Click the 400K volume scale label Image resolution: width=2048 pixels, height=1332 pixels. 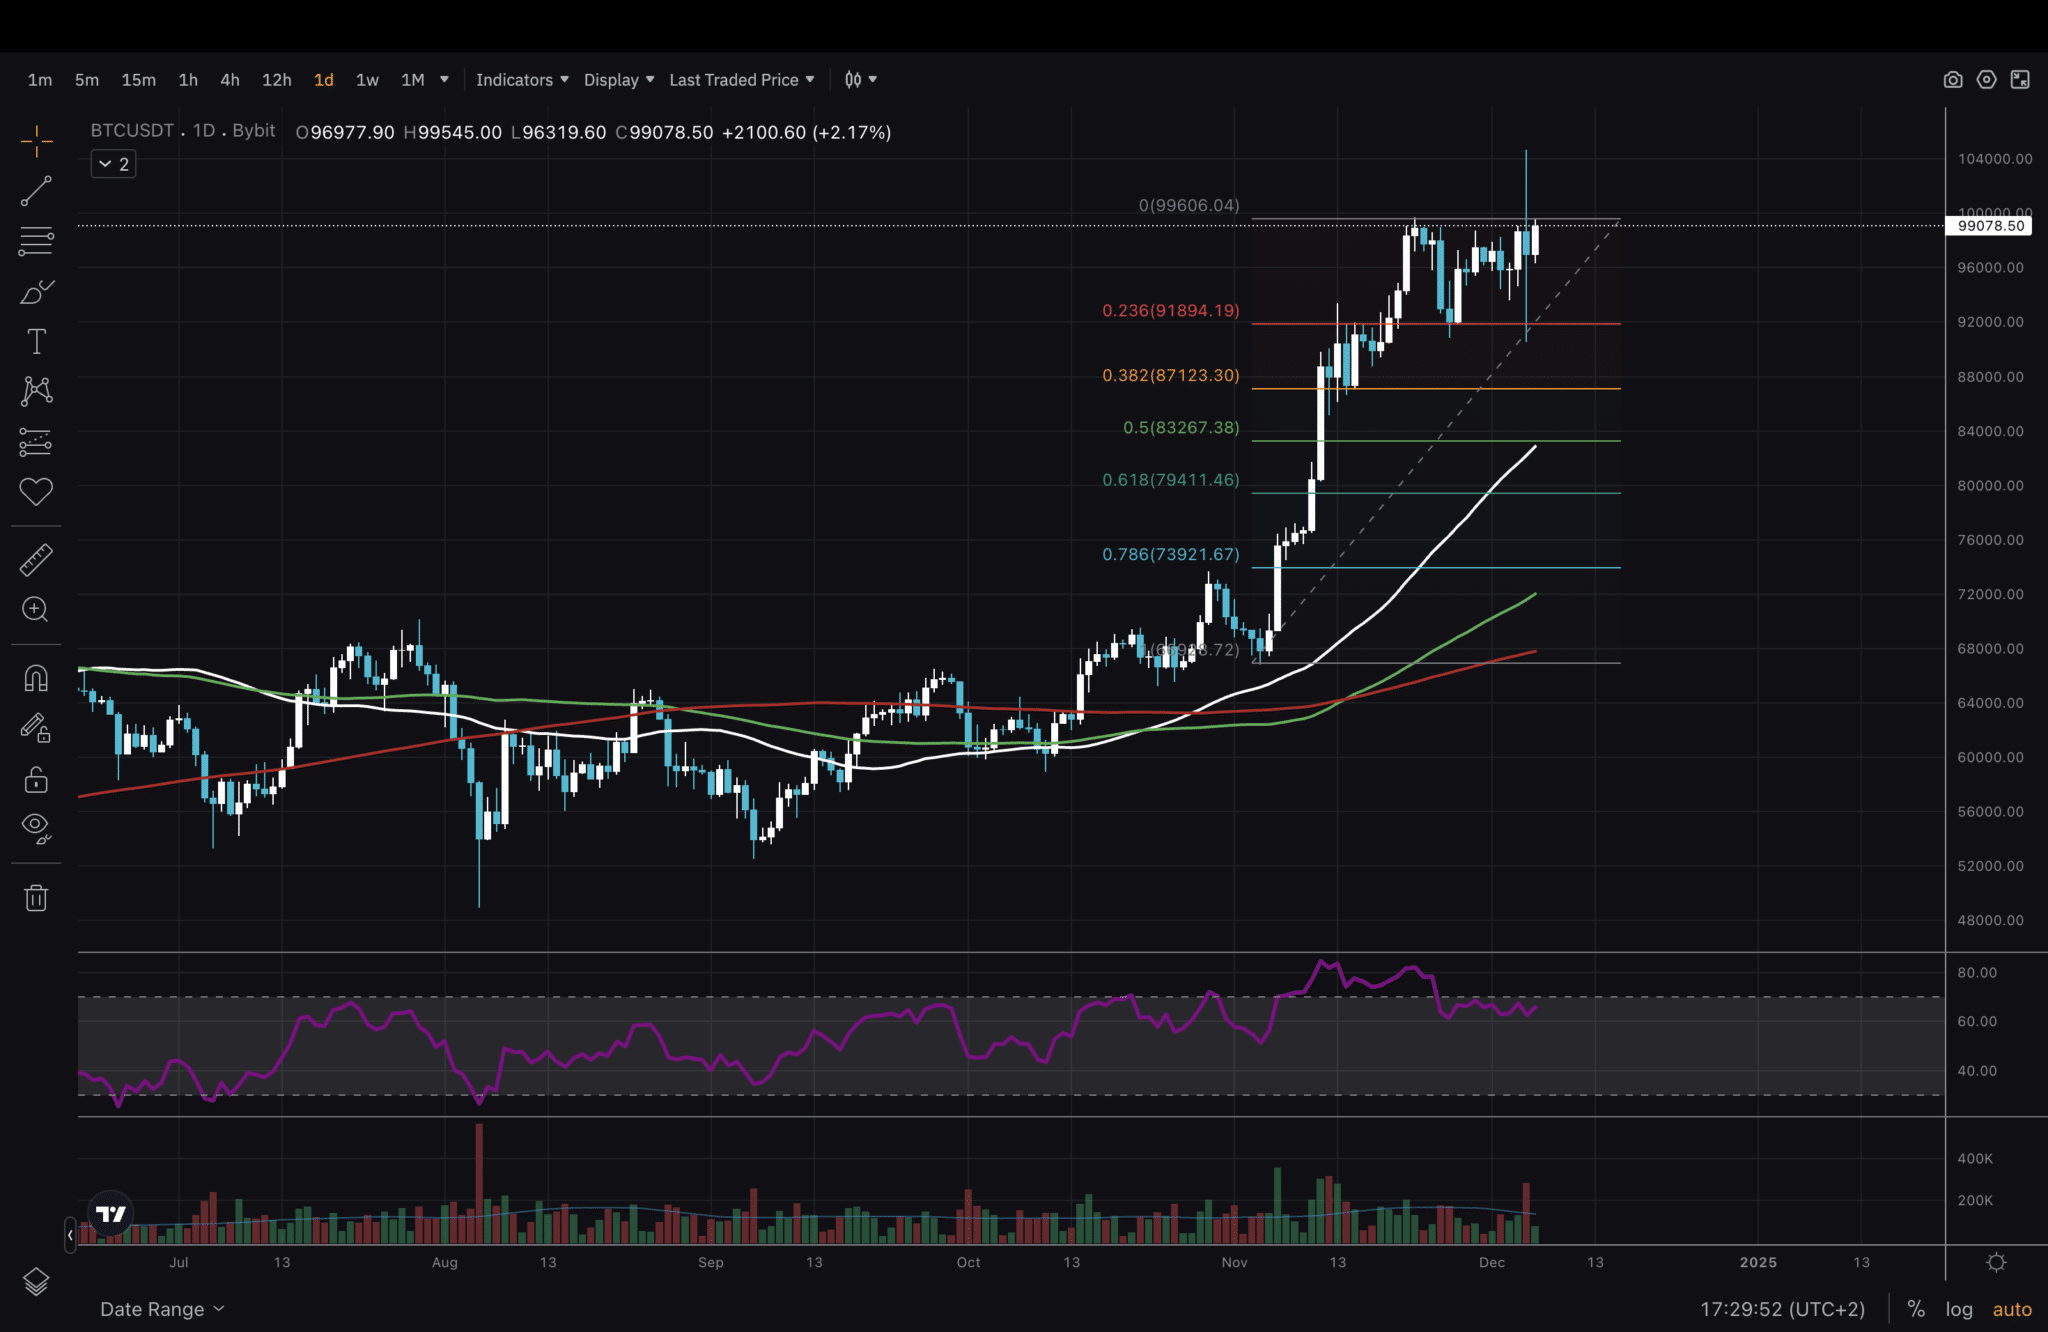[x=1975, y=1158]
